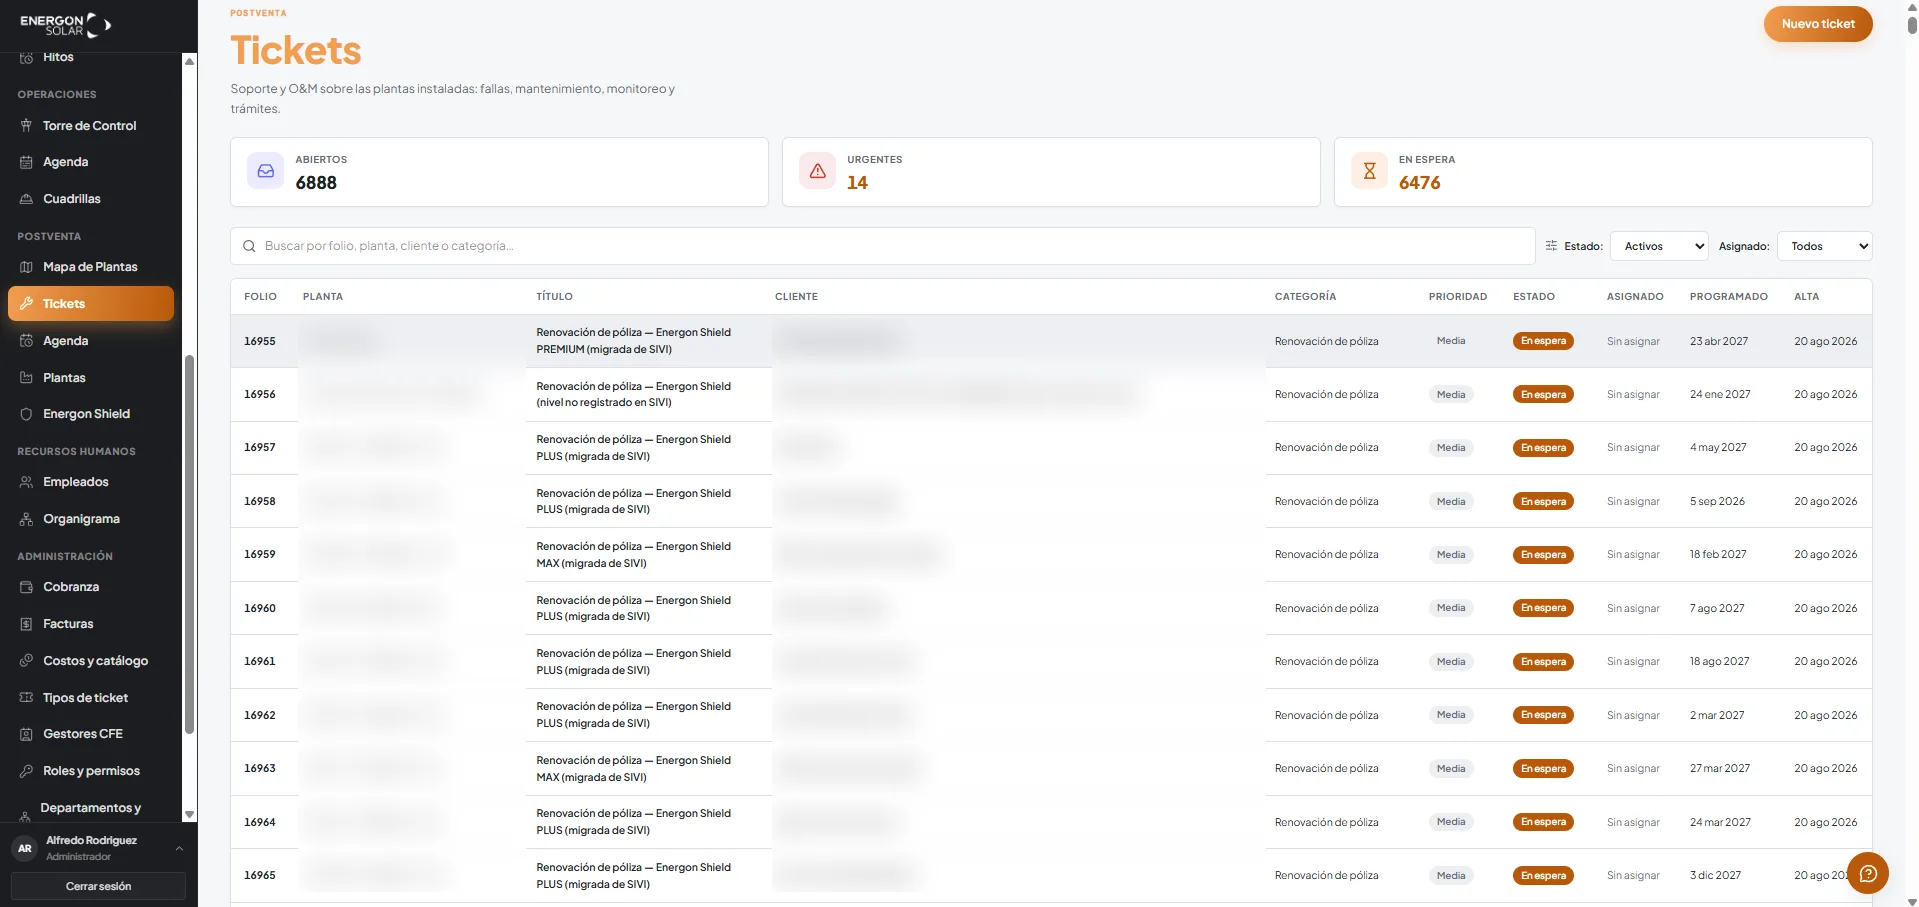The height and width of the screenshot is (907, 1919).
Task: Click the Categoría column header
Action: [x=1305, y=297]
